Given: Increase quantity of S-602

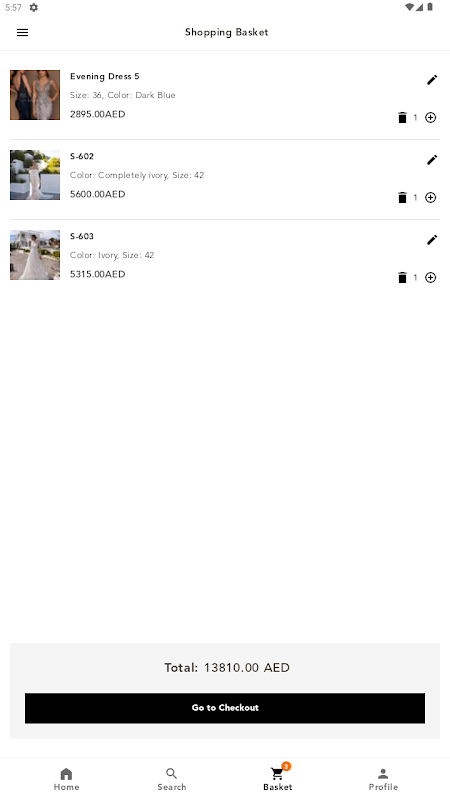Looking at the screenshot, I should point(431,197).
